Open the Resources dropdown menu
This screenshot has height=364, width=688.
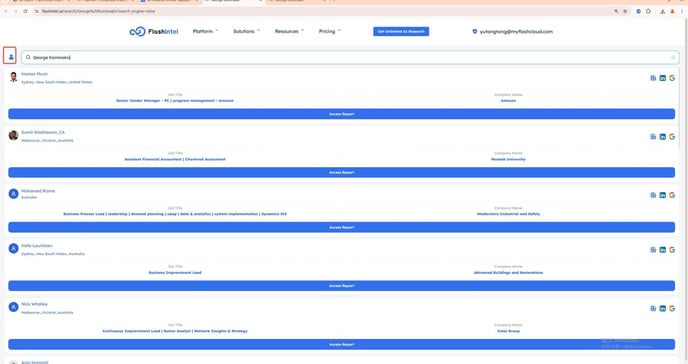tap(289, 31)
